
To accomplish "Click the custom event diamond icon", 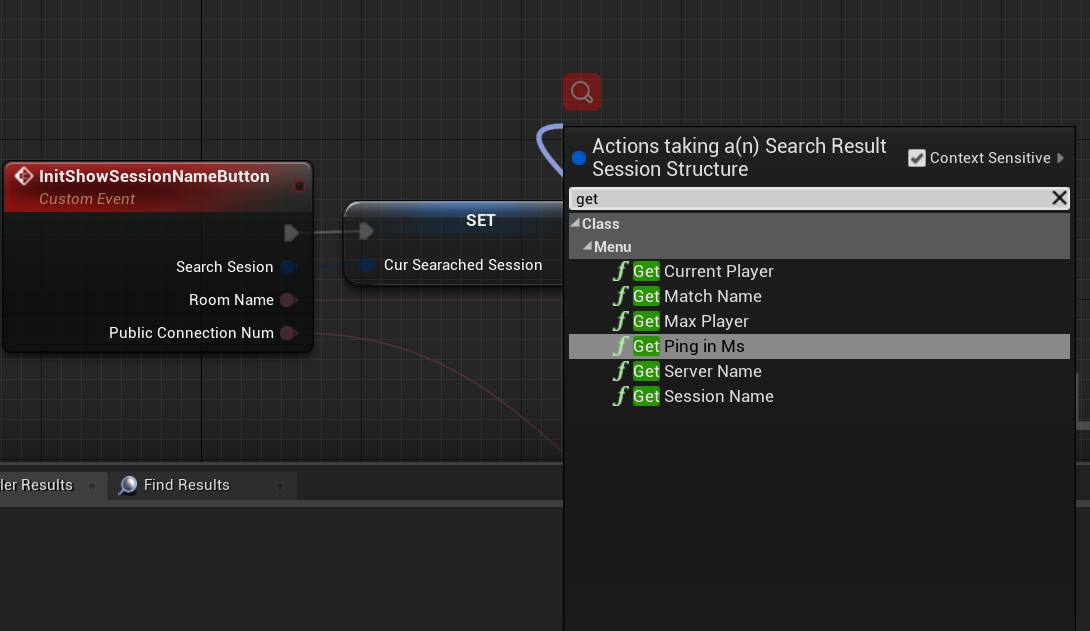I will click(24, 177).
